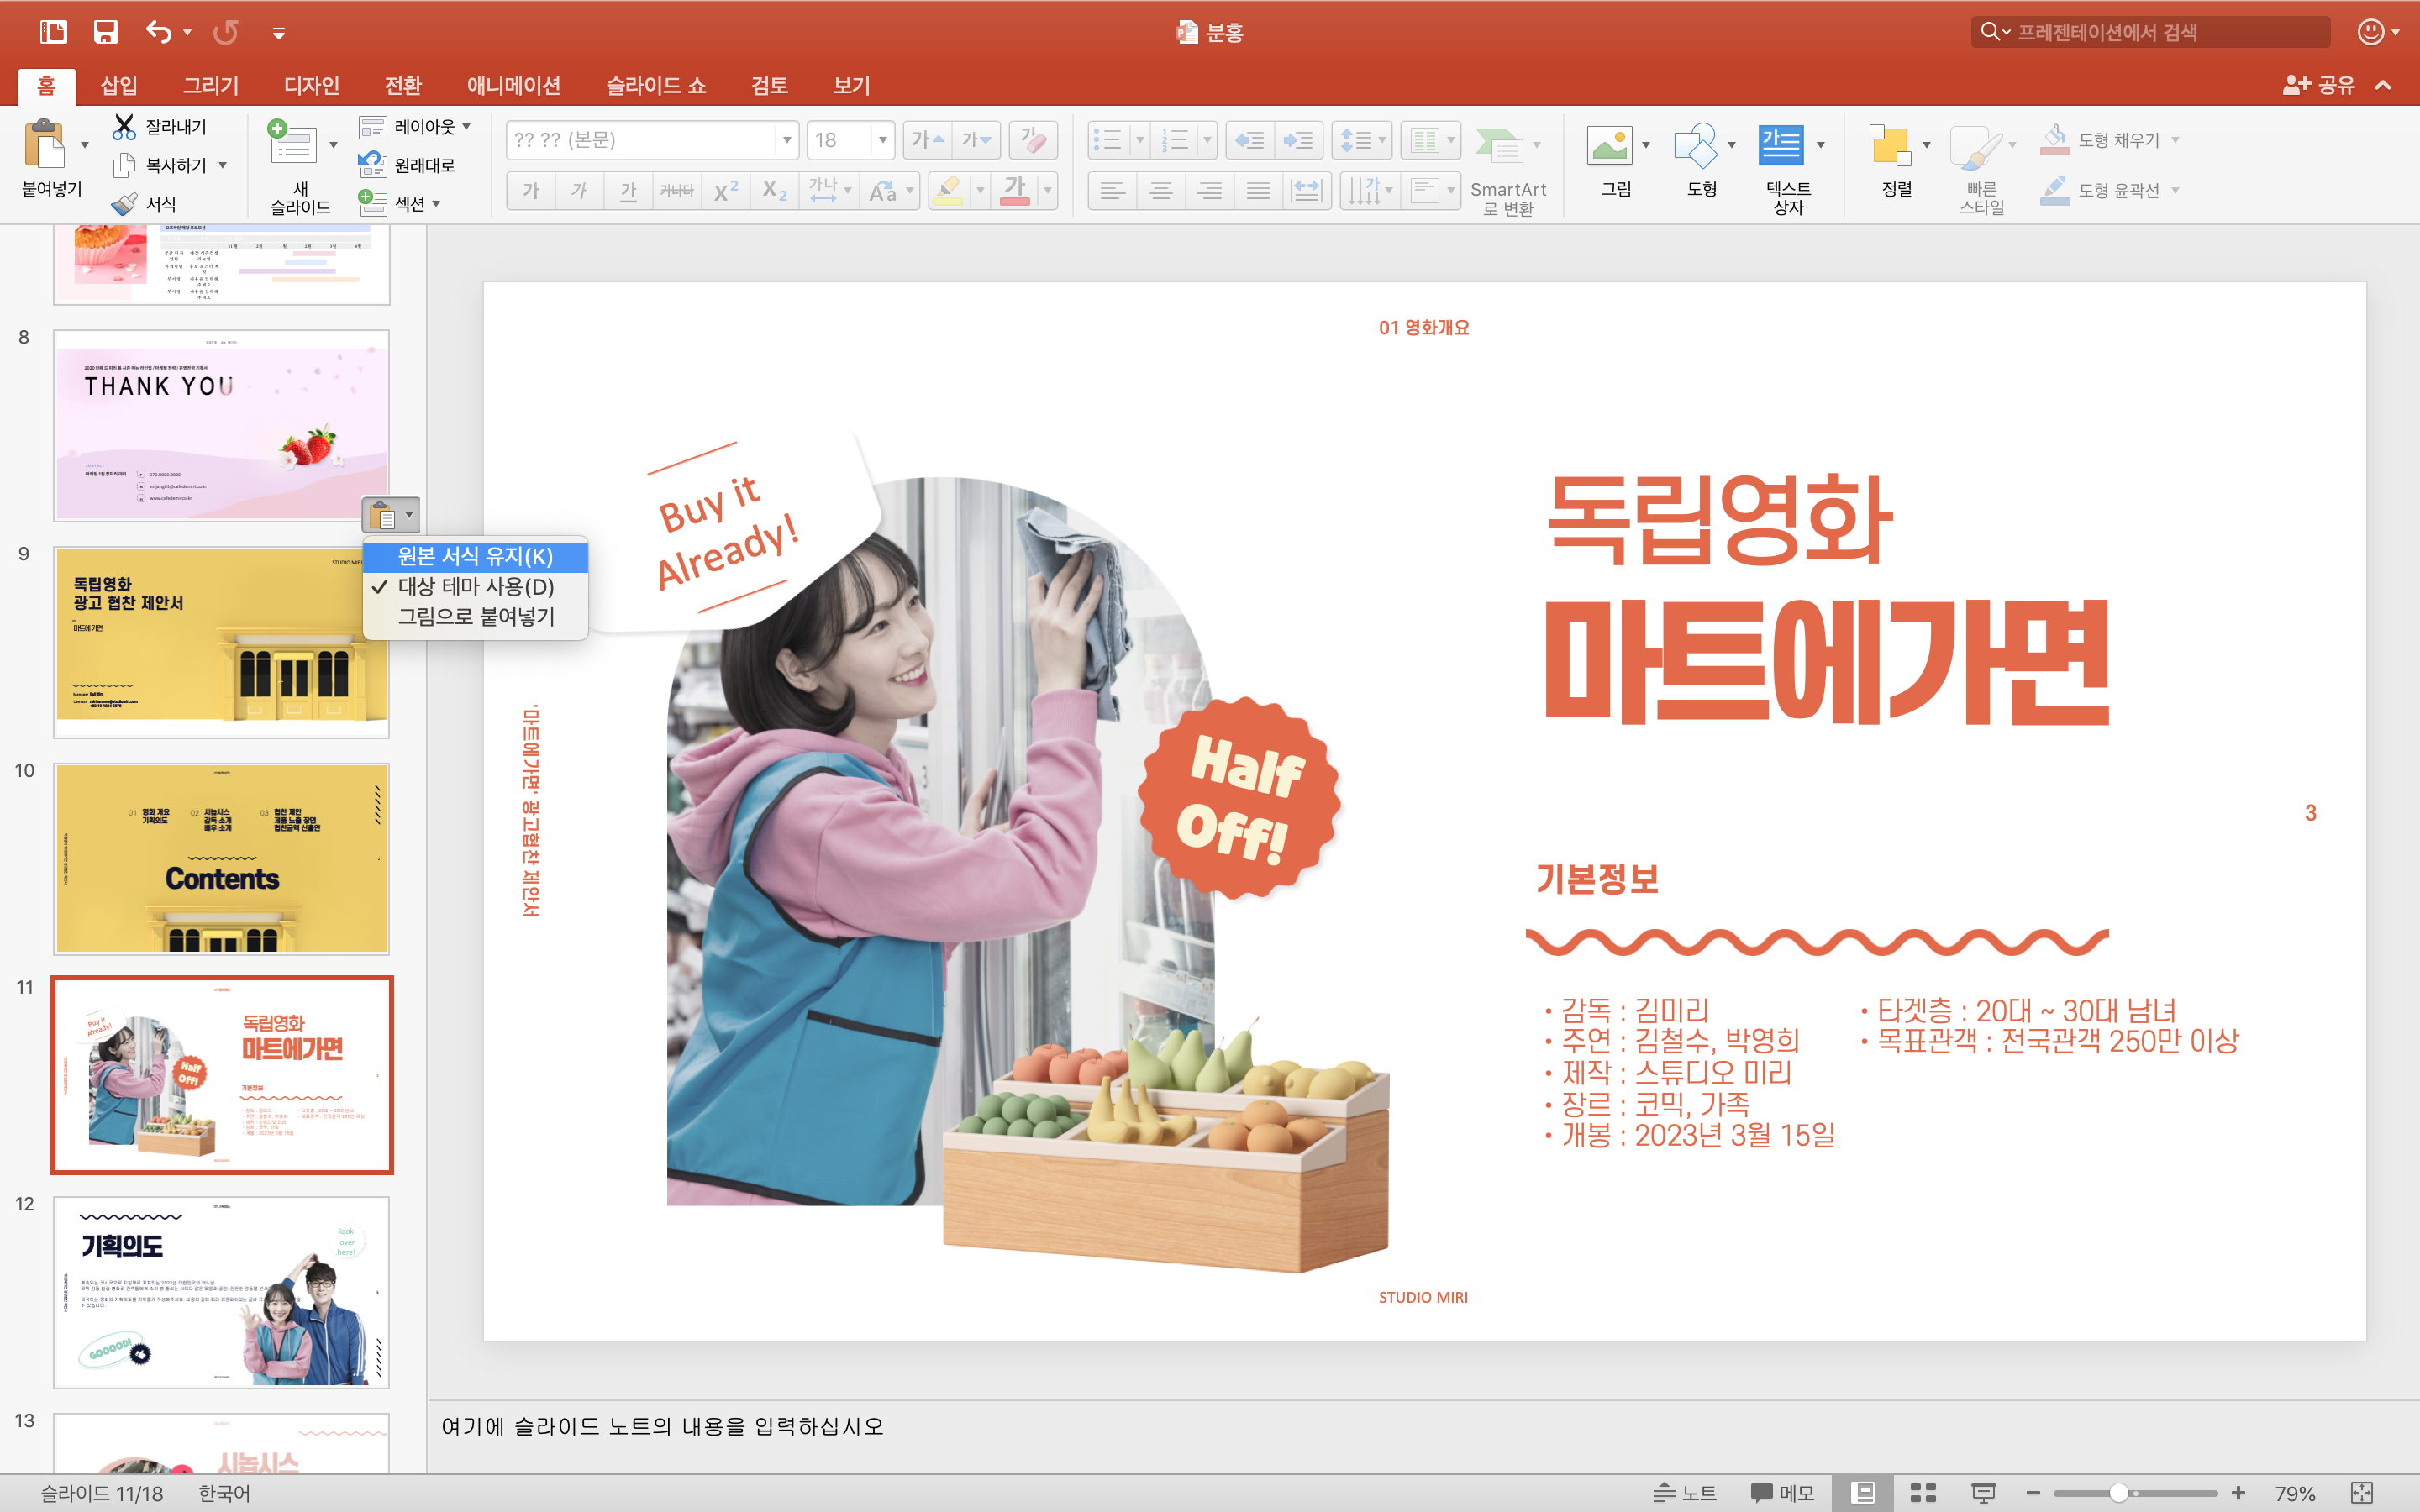Center align text

click(x=1161, y=190)
